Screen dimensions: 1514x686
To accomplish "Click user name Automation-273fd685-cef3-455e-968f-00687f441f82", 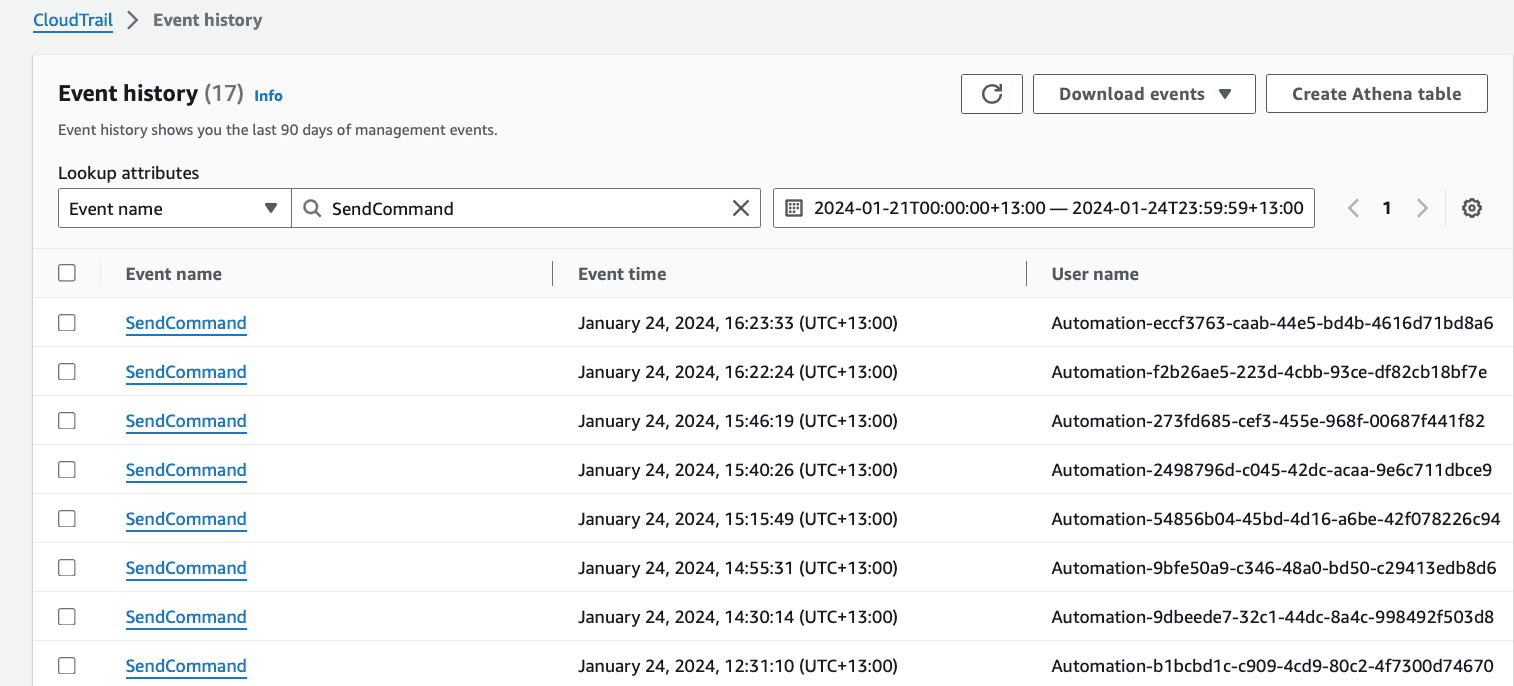I will [x=1268, y=421].
